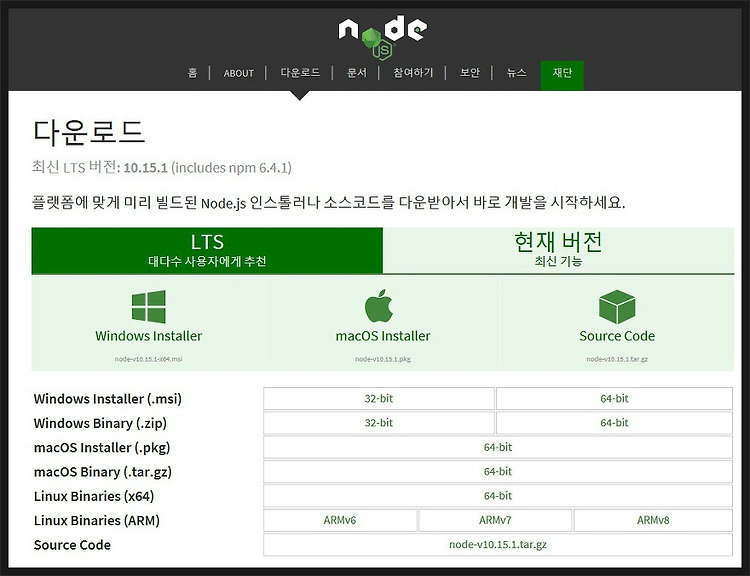This screenshot has height=576, width=750.
Task: Click the Windows Binary (.zip) row label
Action: [x=100, y=423]
